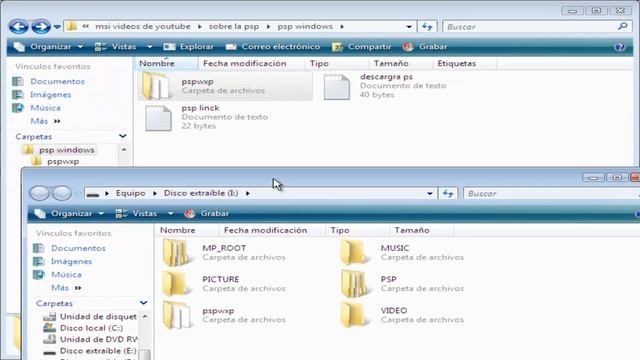
Task: Select 'Disco extraíble (E:)' in folder tree
Action: pos(98,351)
